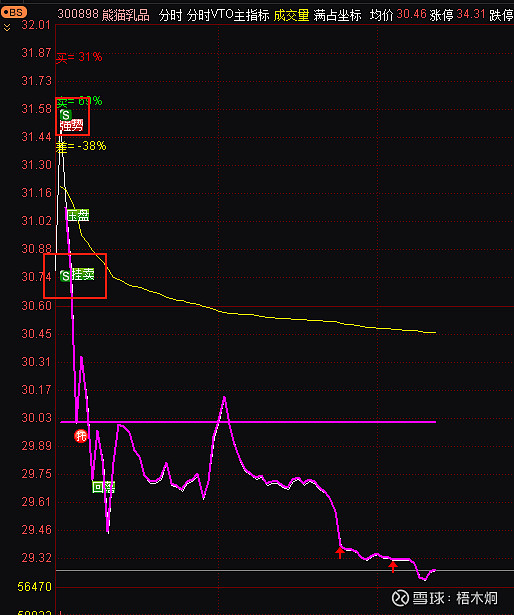
Task: Open the 分时 tab in header
Action: [170, 15]
